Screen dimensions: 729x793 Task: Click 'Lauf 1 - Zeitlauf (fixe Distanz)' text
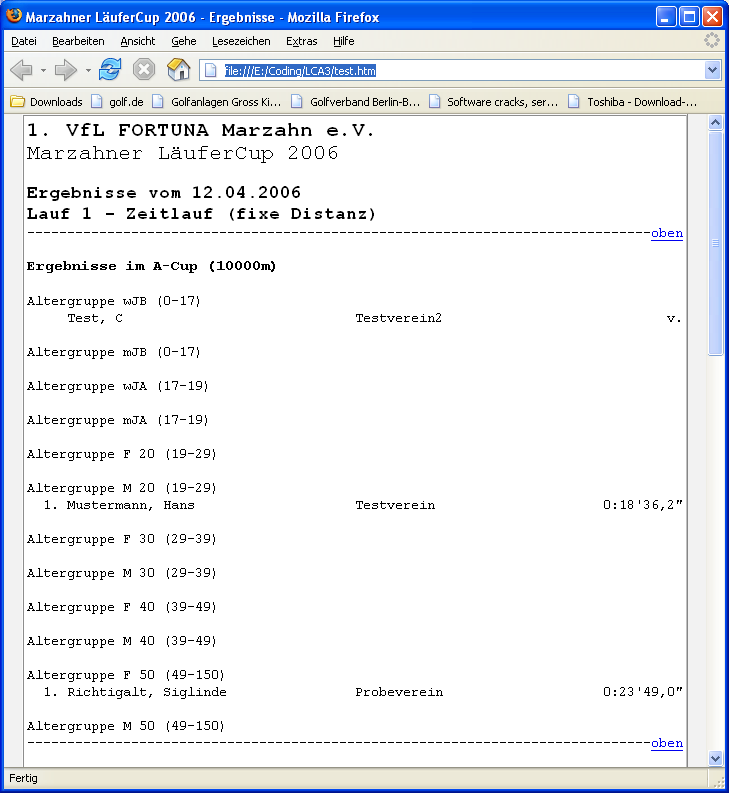click(x=201, y=214)
